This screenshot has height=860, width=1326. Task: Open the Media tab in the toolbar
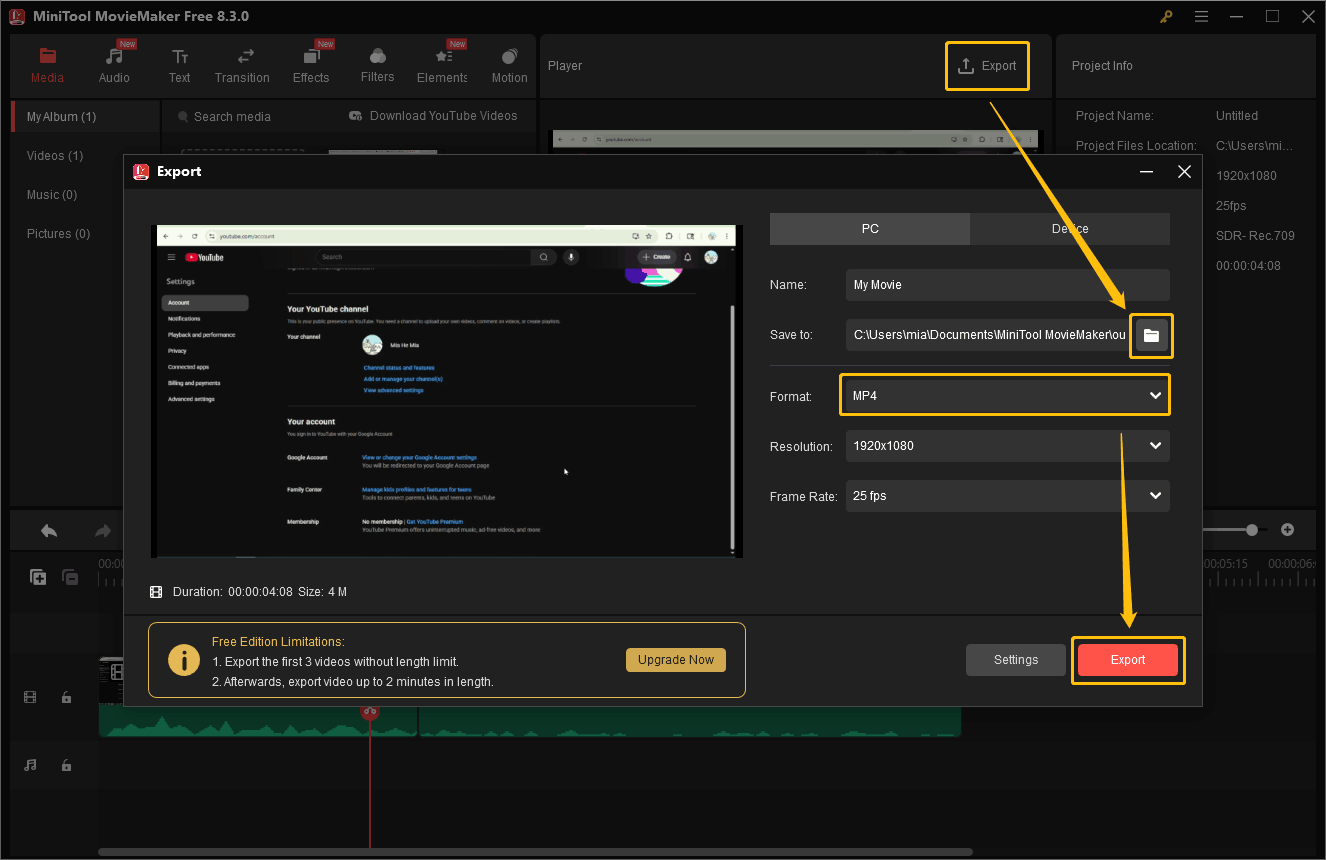pos(47,66)
